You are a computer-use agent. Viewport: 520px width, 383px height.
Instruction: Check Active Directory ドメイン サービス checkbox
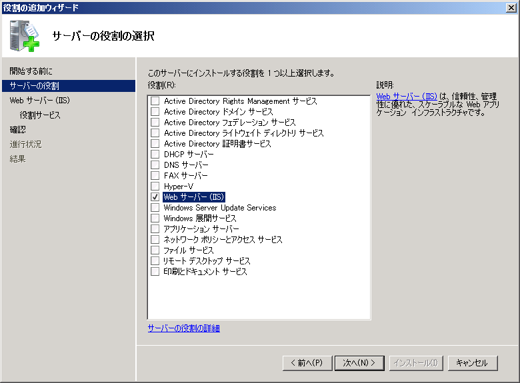click(x=155, y=112)
